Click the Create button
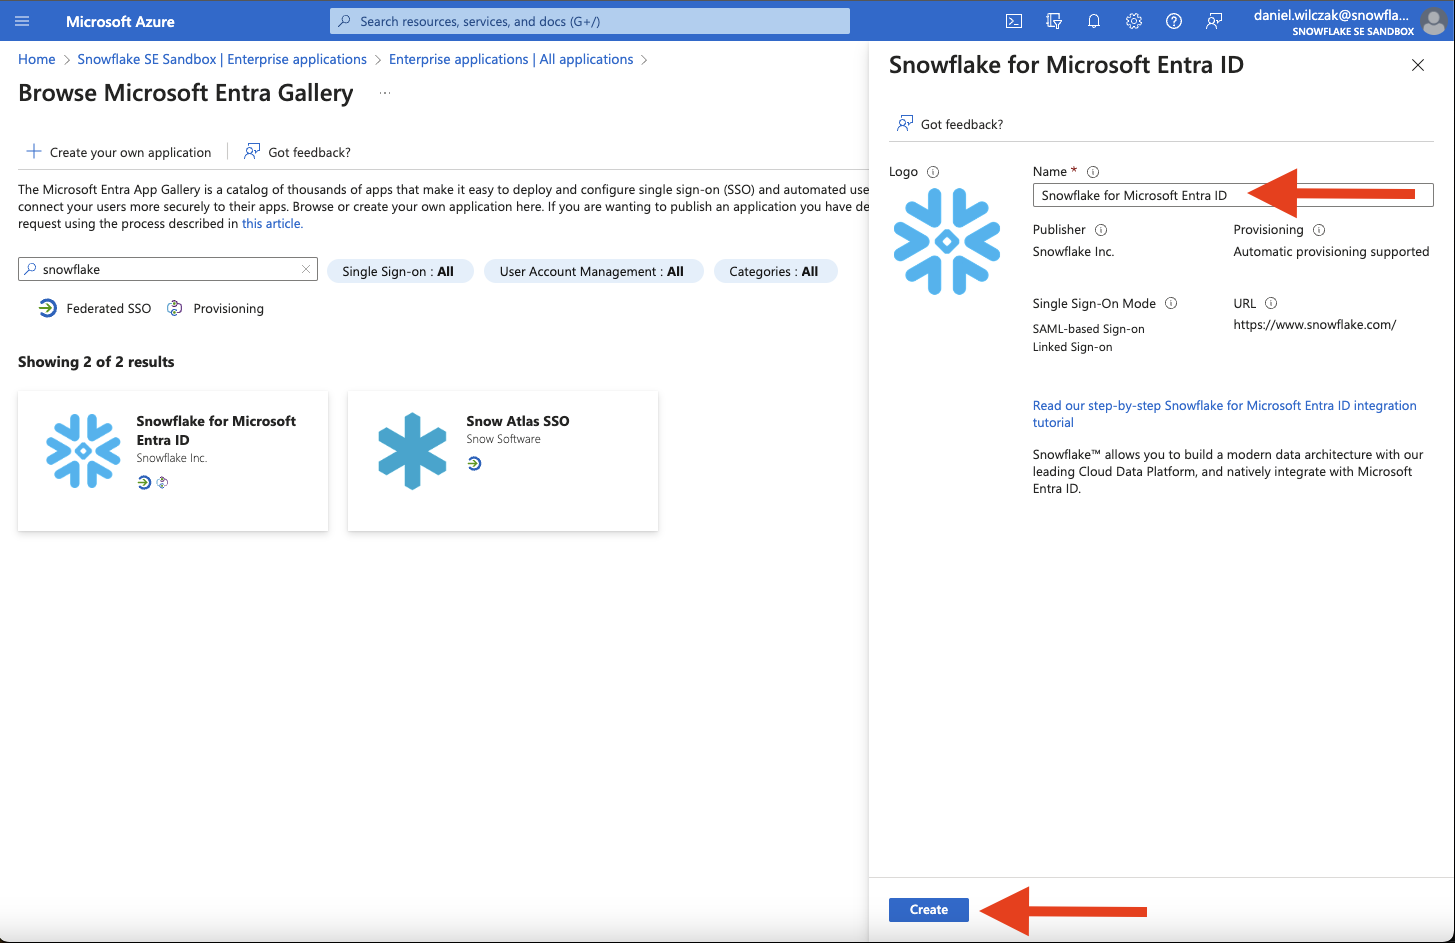Viewport: 1455px width, 943px height. (x=928, y=909)
